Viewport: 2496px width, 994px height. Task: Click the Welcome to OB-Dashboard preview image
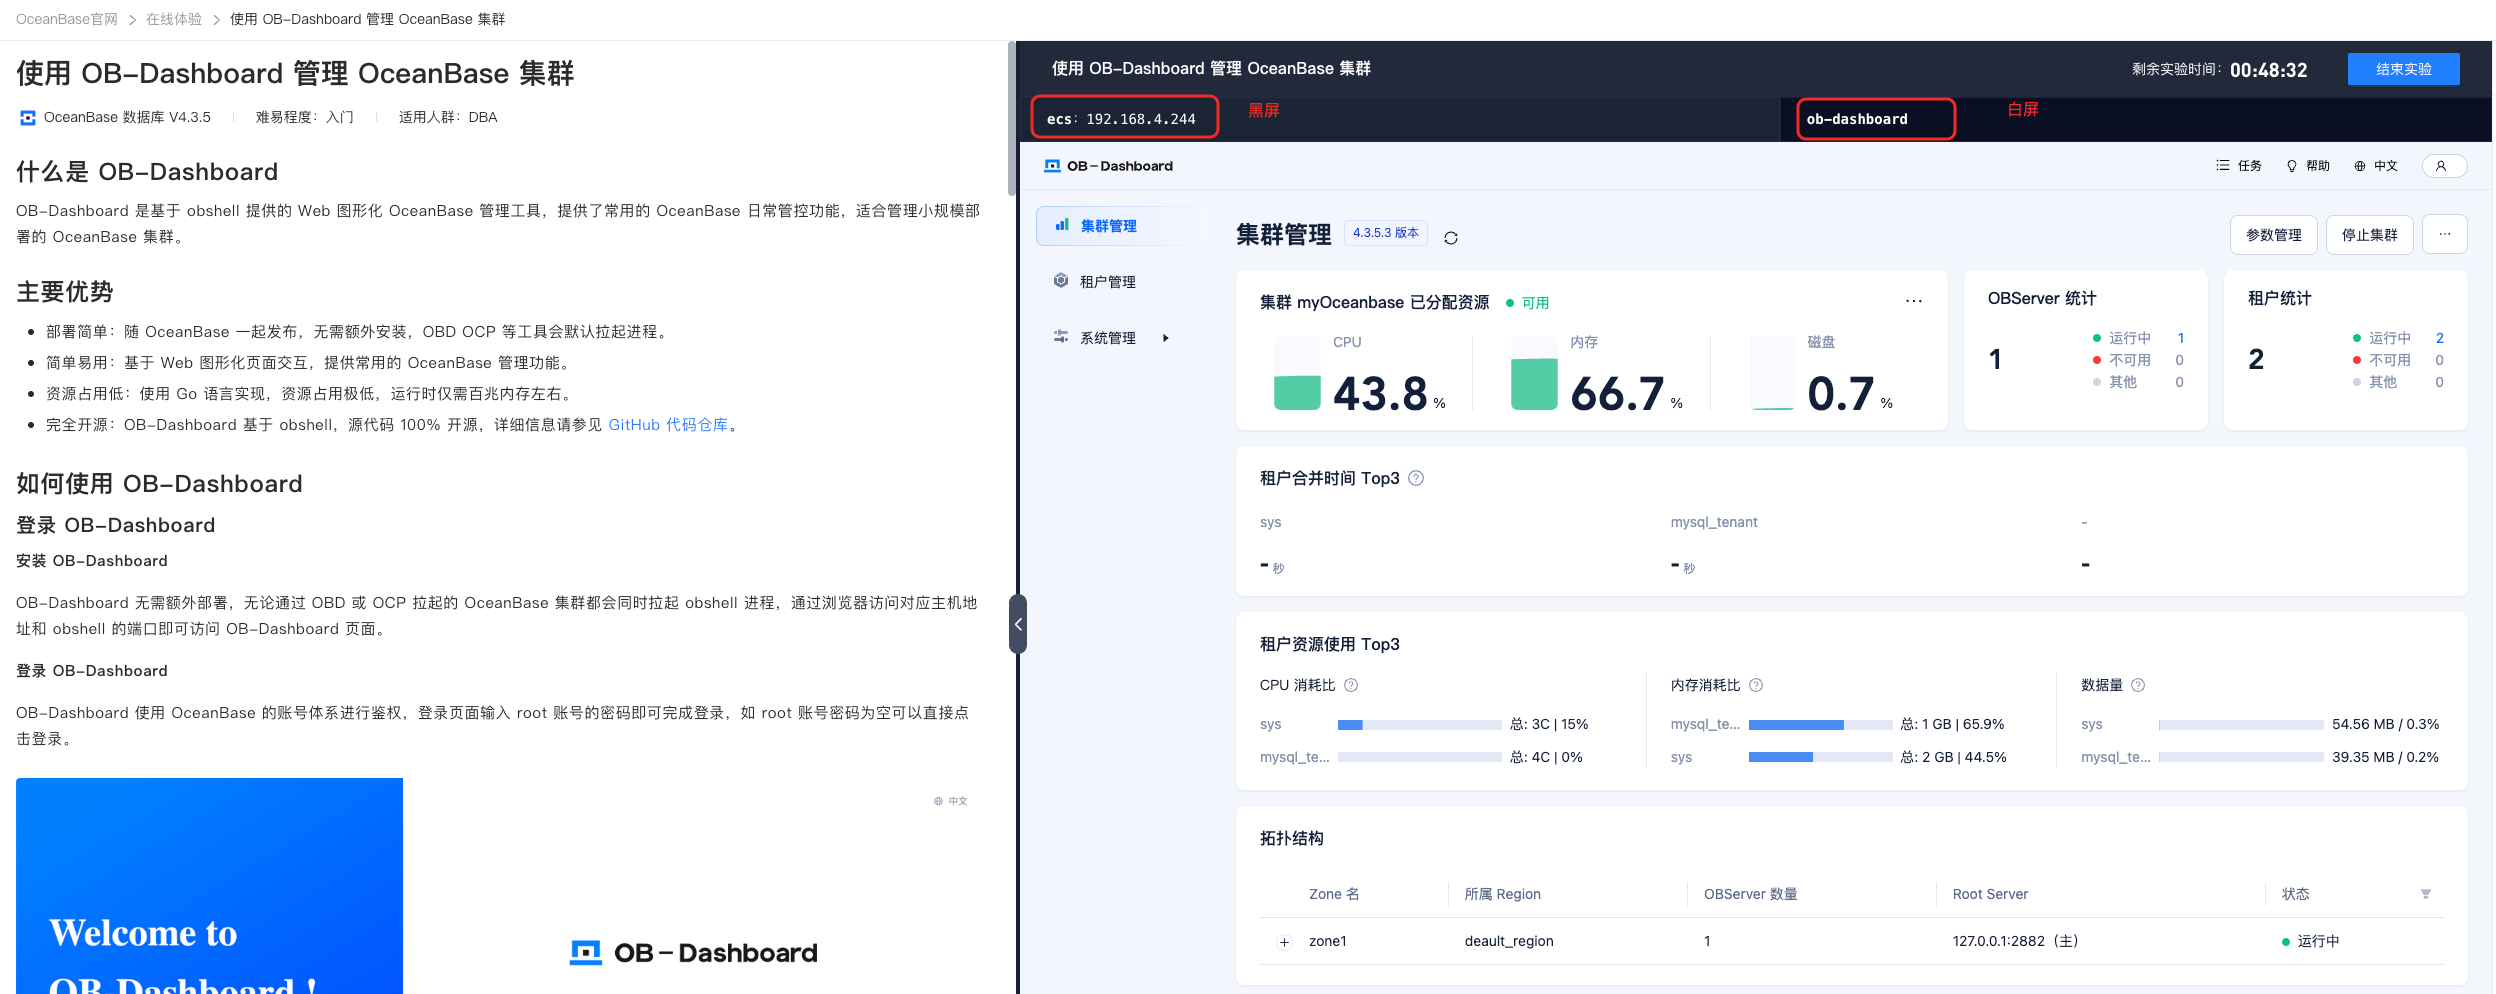point(209,886)
